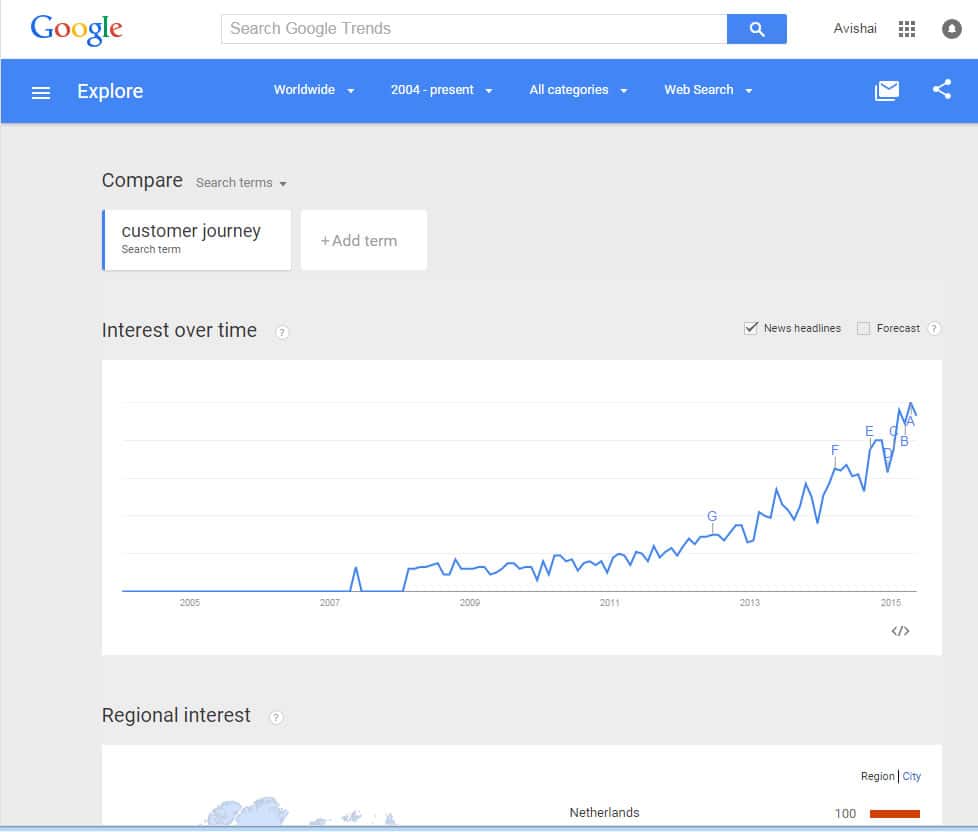Click news headline marker F

point(835,450)
